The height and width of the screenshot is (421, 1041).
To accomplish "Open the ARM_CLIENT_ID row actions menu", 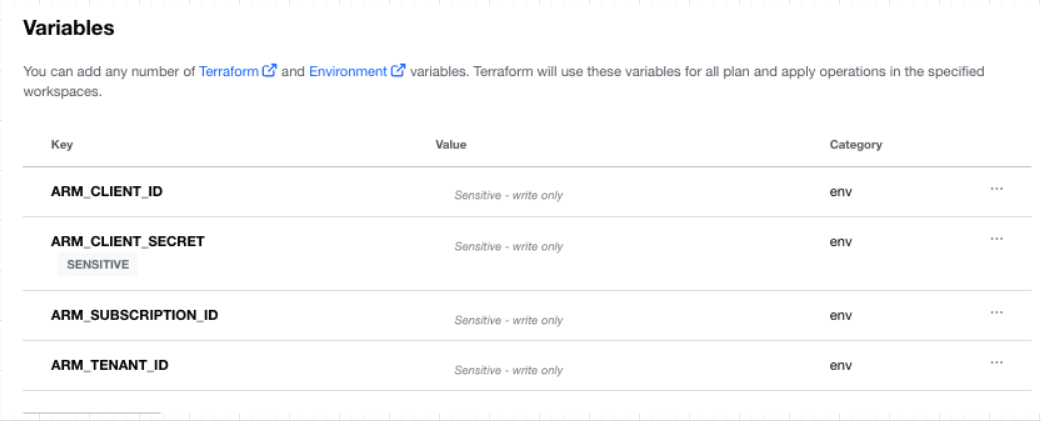I will click(996, 188).
